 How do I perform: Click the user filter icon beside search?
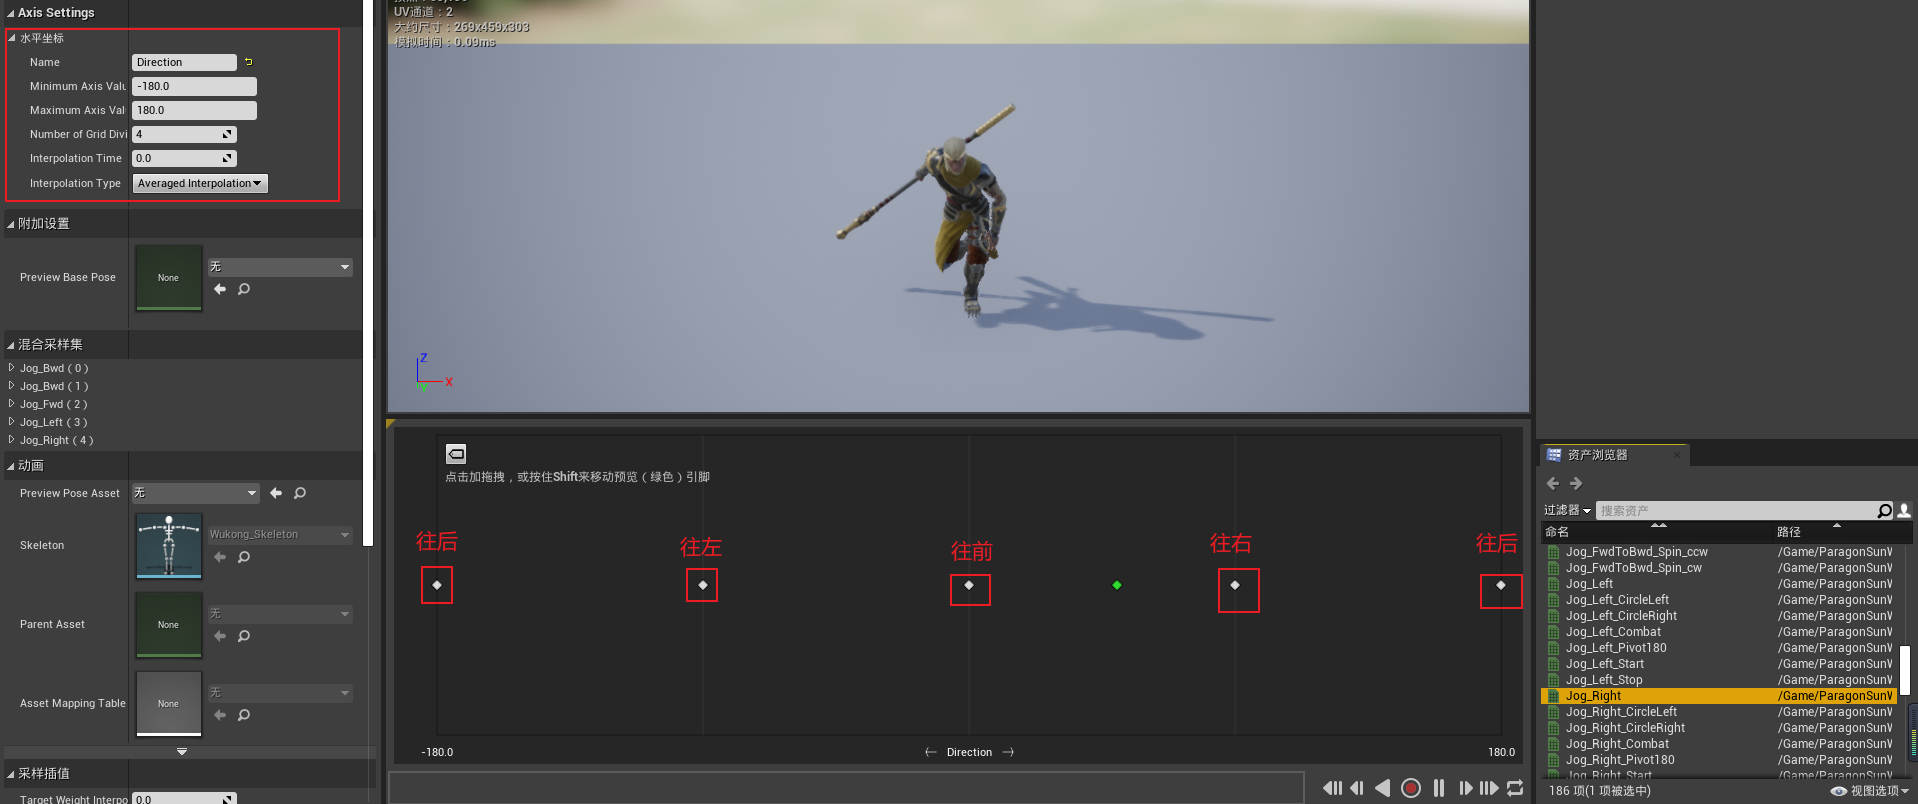pyautogui.click(x=1904, y=511)
